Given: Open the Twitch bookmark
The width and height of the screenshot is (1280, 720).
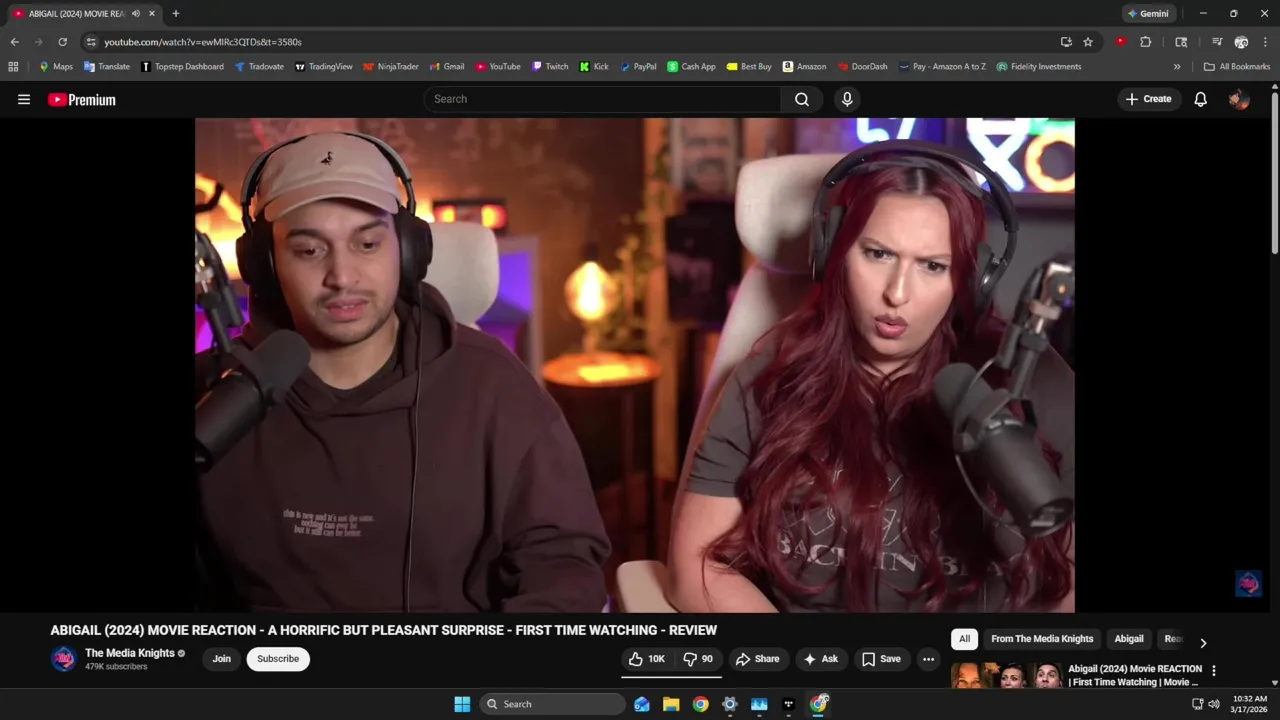Looking at the screenshot, I should tap(550, 67).
